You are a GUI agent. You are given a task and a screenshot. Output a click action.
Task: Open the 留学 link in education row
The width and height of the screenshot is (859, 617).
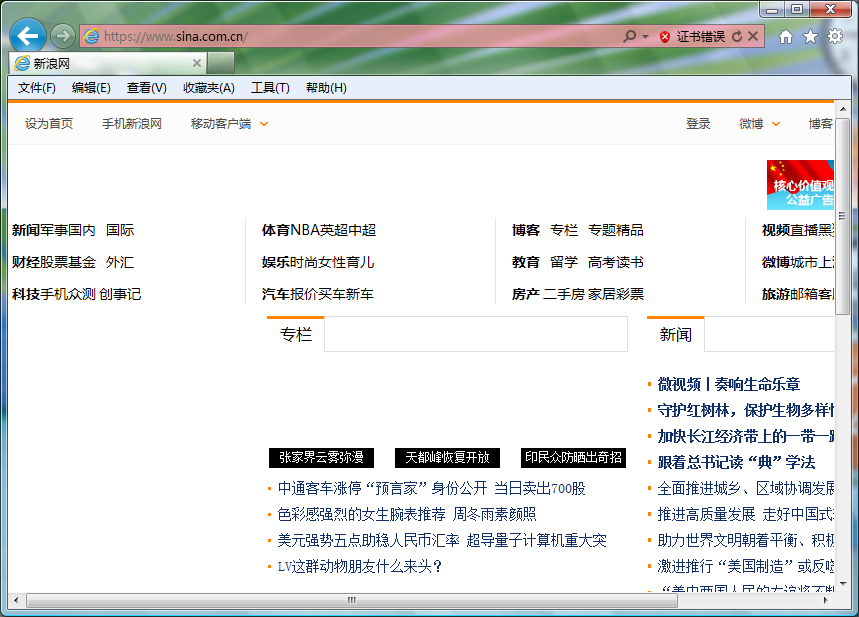pyautogui.click(x=564, y=262)
